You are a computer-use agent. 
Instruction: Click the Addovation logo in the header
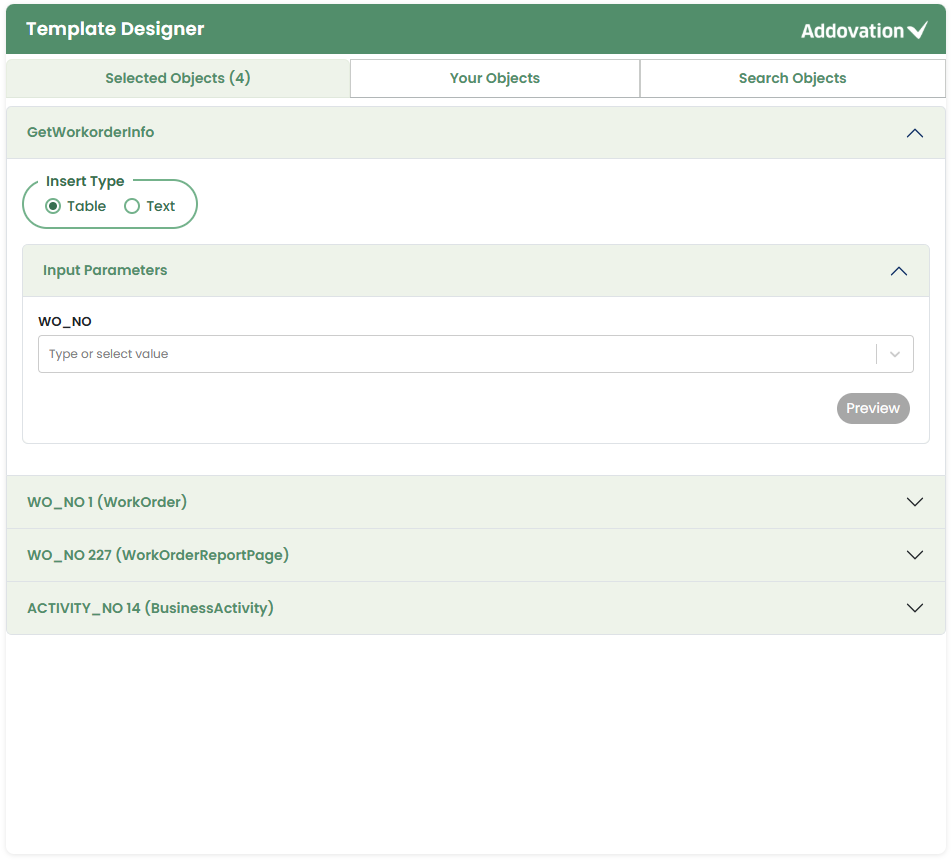864,31
